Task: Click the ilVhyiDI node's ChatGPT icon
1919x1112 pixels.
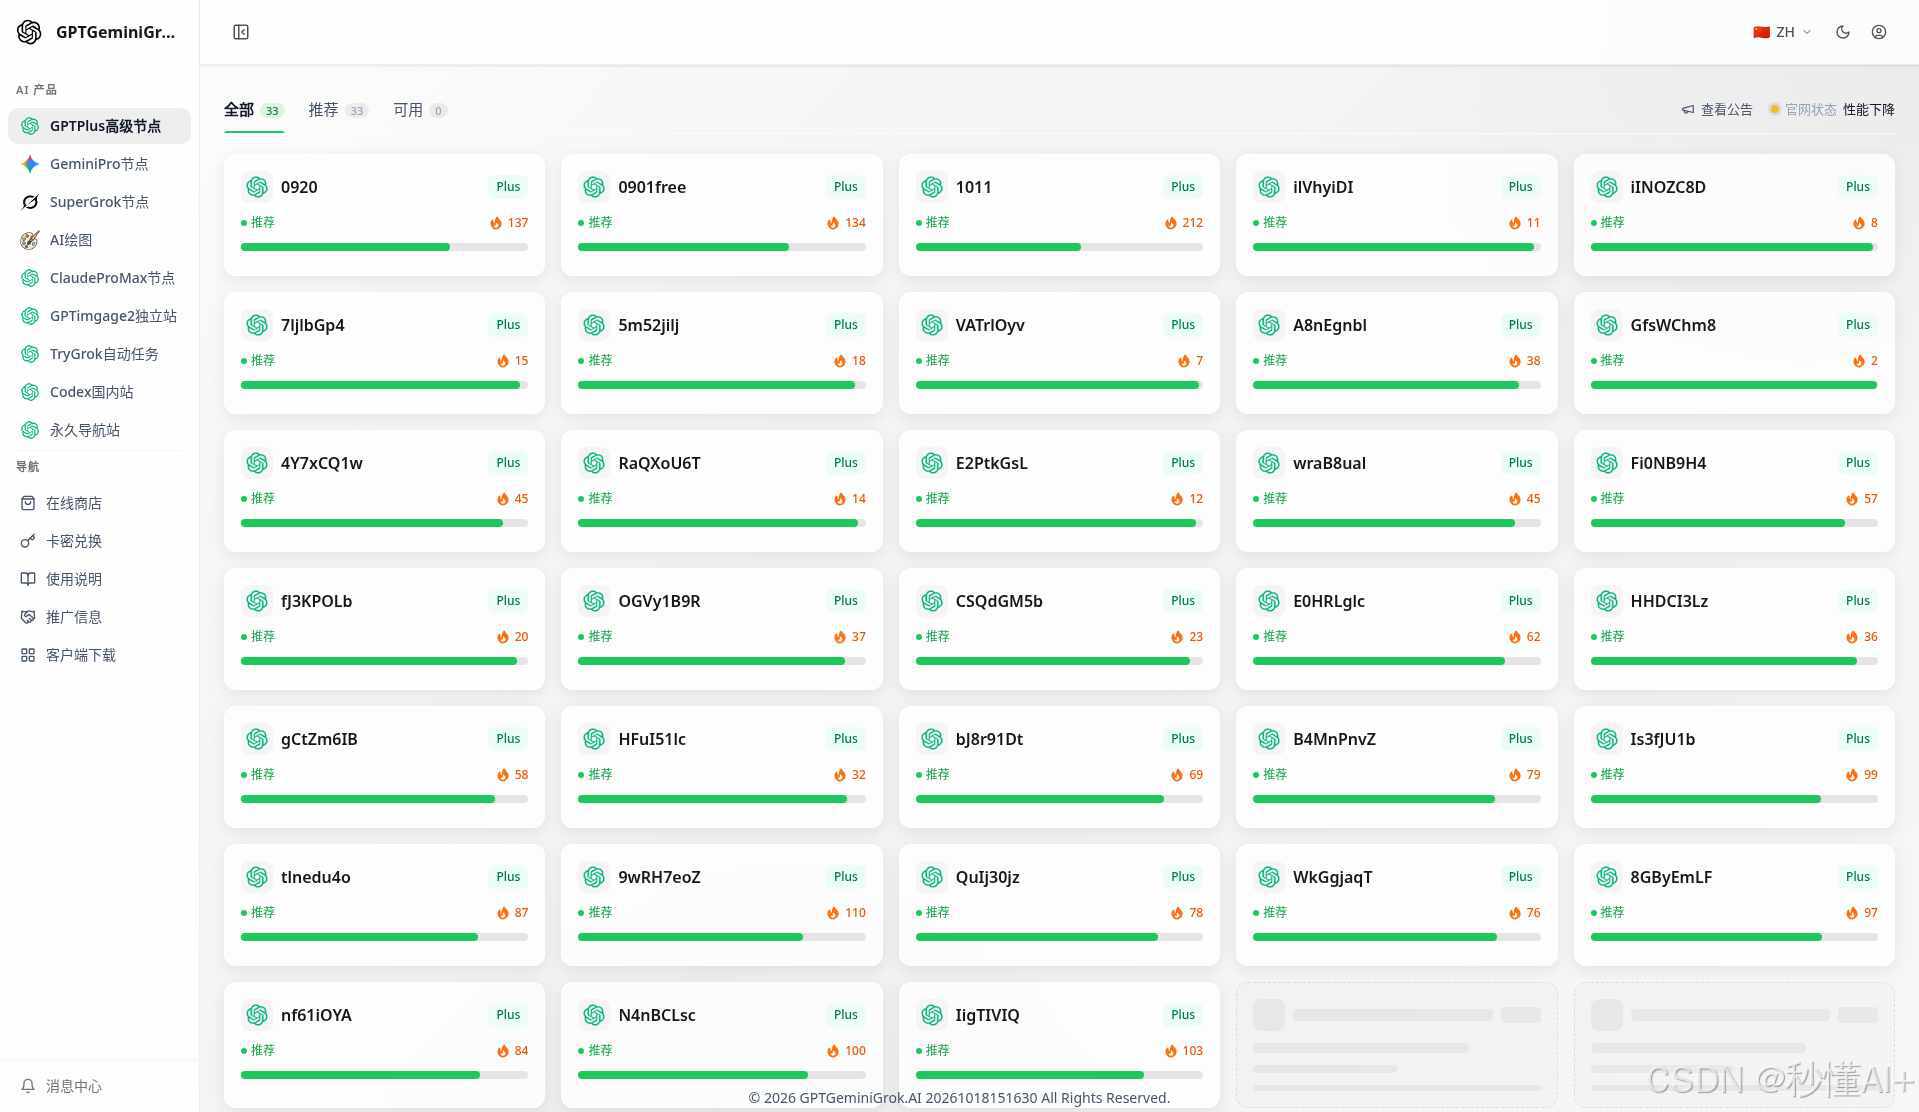Action: click(1269, 187)
